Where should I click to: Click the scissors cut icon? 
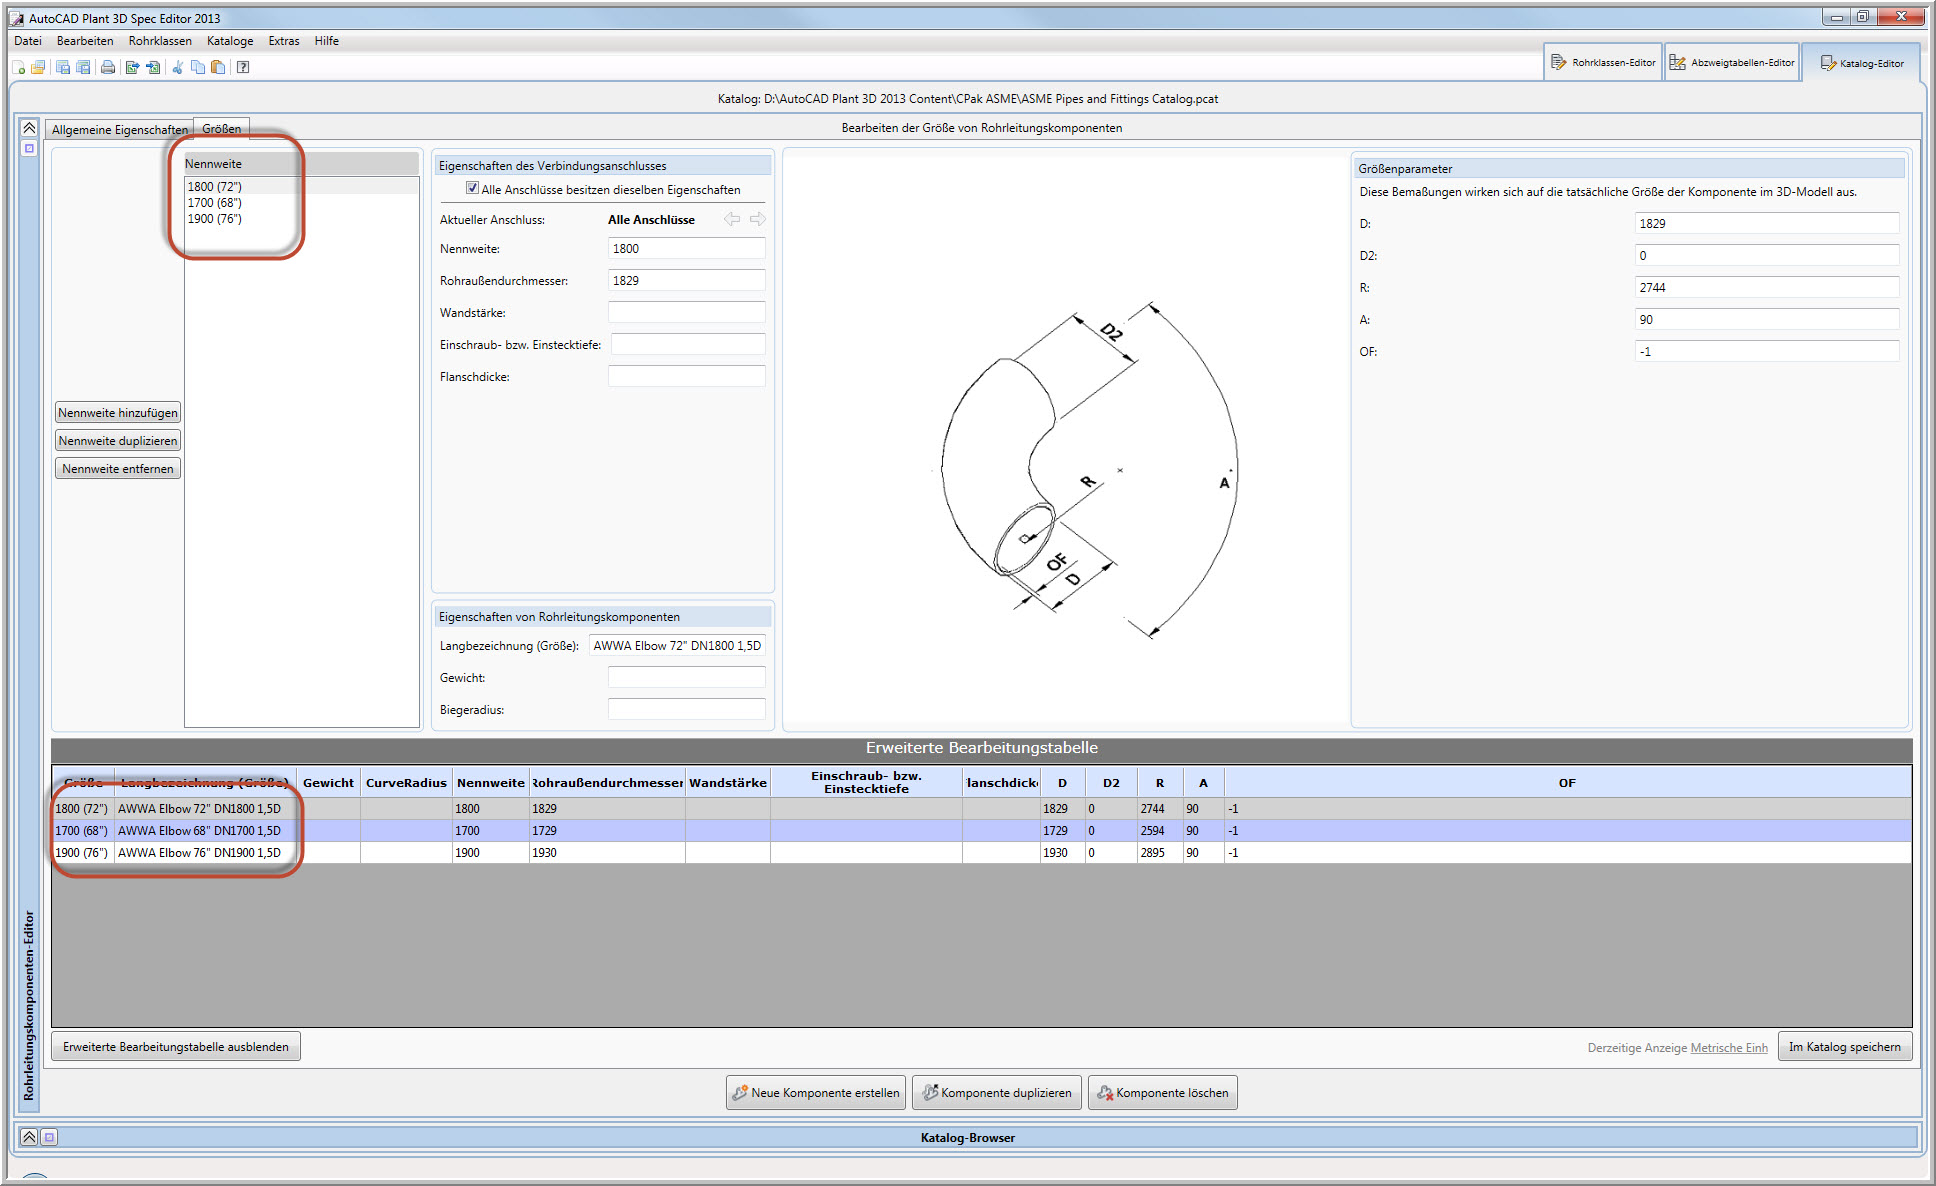(x=178, y=67)
